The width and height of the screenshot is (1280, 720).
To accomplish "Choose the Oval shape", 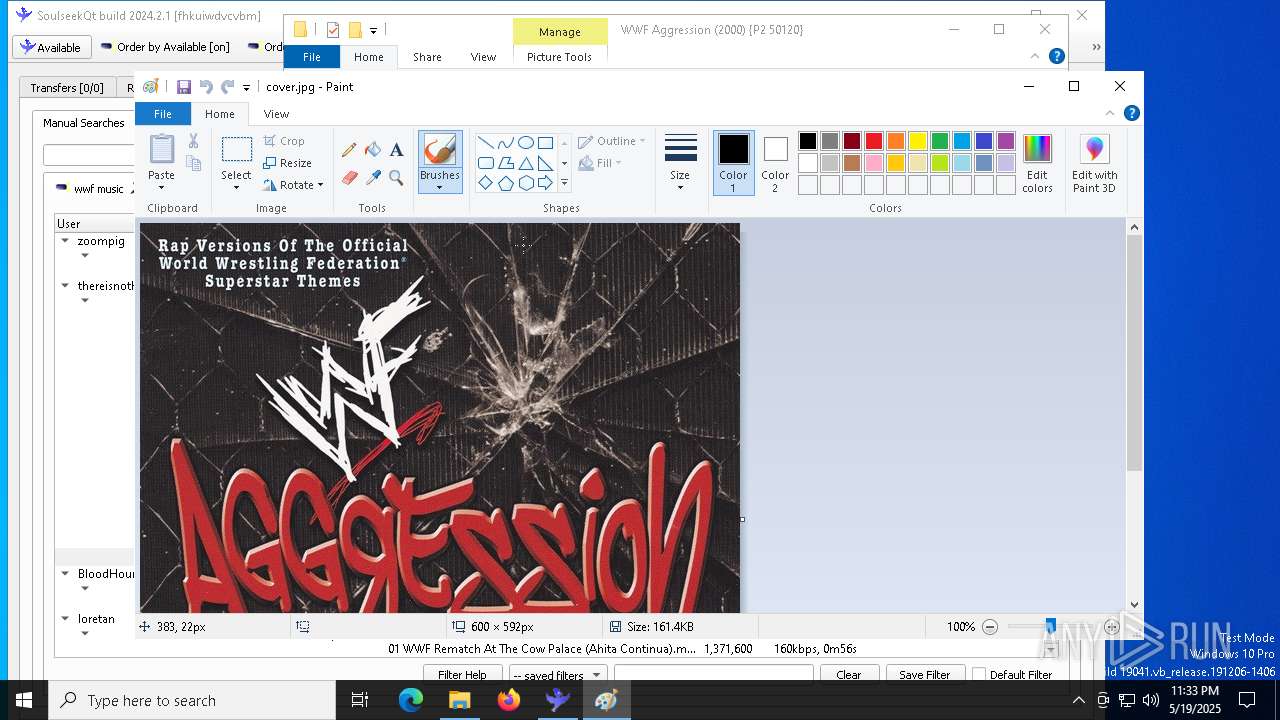I will tap(525, 143).
